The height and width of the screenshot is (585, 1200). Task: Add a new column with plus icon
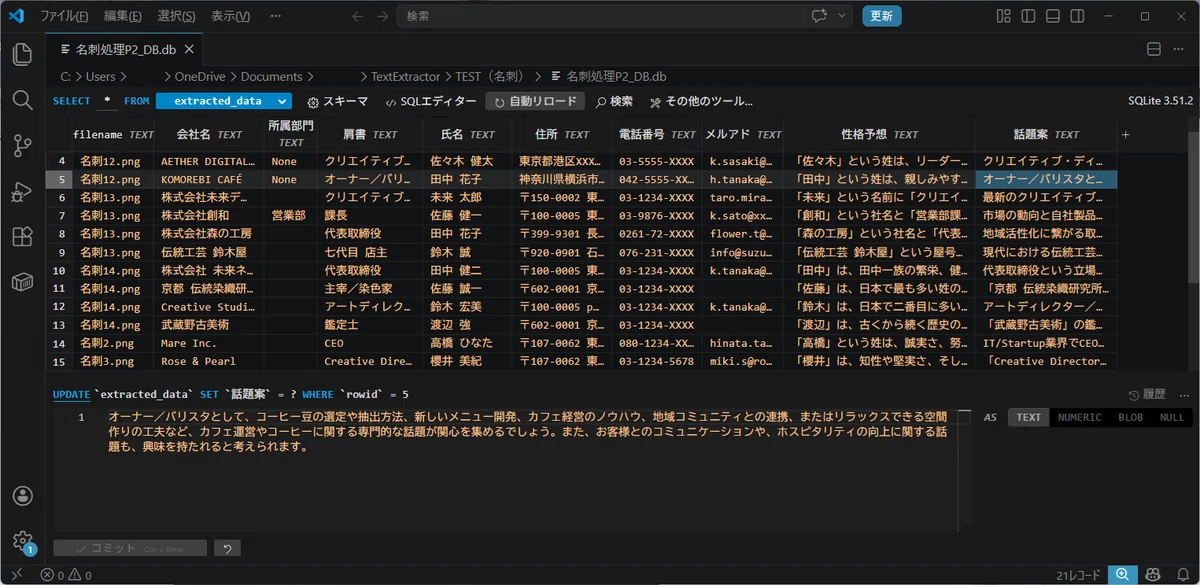(1125, 134)
